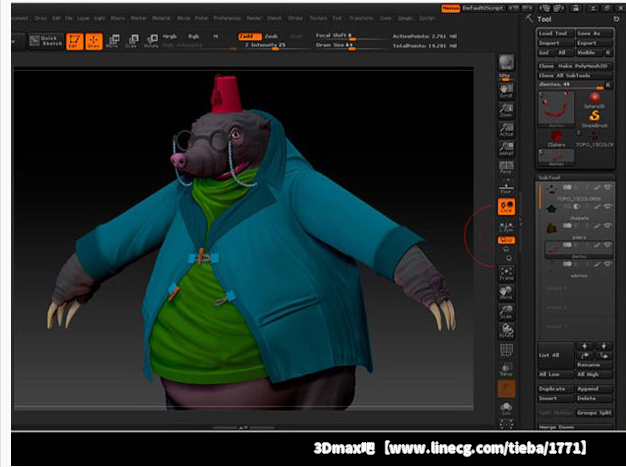626x467 pixels.
Task: Hide the TOPO_15COLOR06 subtool with eye icon
Action: point(607,187)
